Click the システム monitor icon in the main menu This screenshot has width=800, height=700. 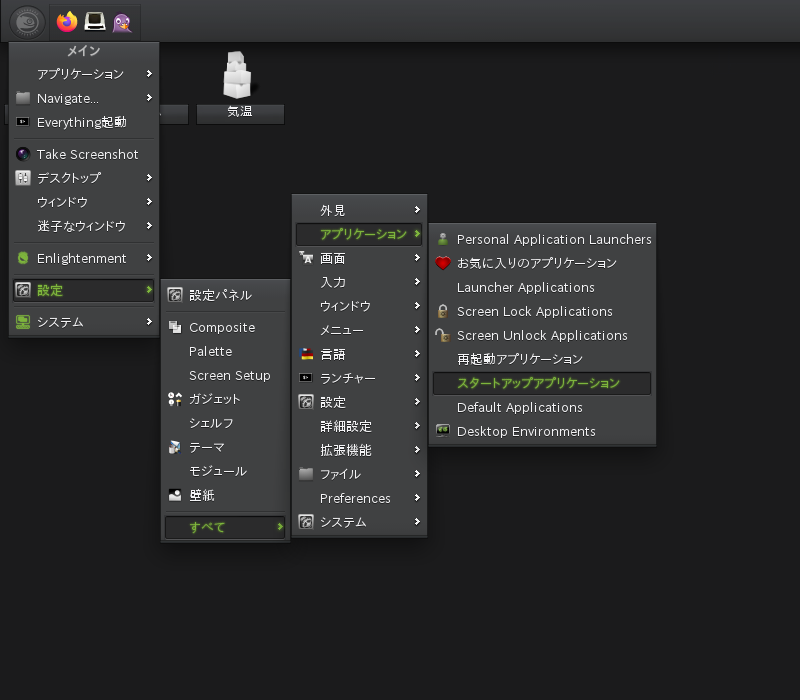pyautogui.click(x=23, y=322)
